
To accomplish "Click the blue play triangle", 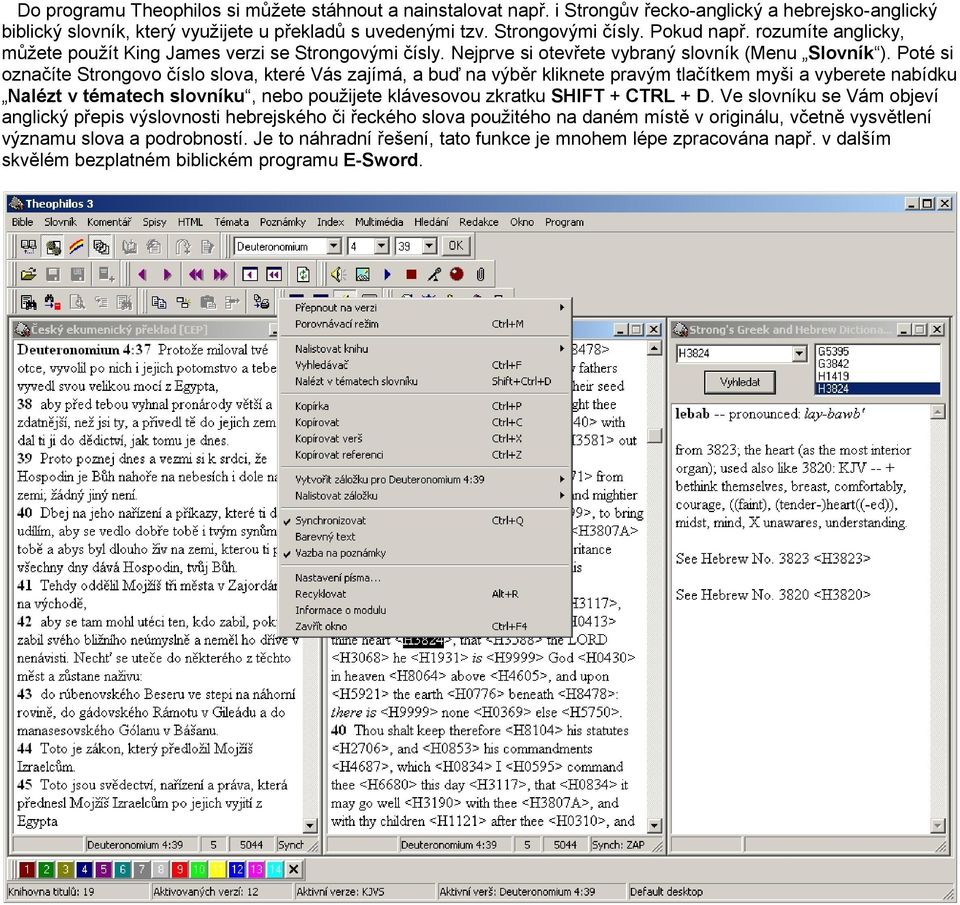I will coord(387,275).
